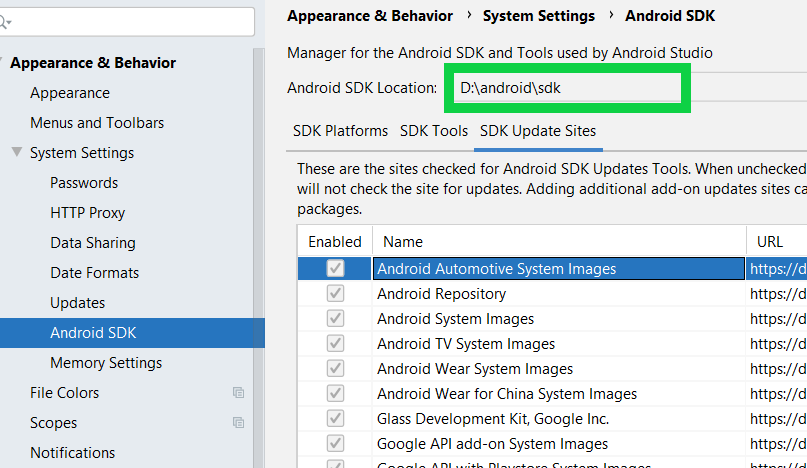
Task: Select the SDK Update Sites tab
Action: pyautogui.click(x=538, y=131)
